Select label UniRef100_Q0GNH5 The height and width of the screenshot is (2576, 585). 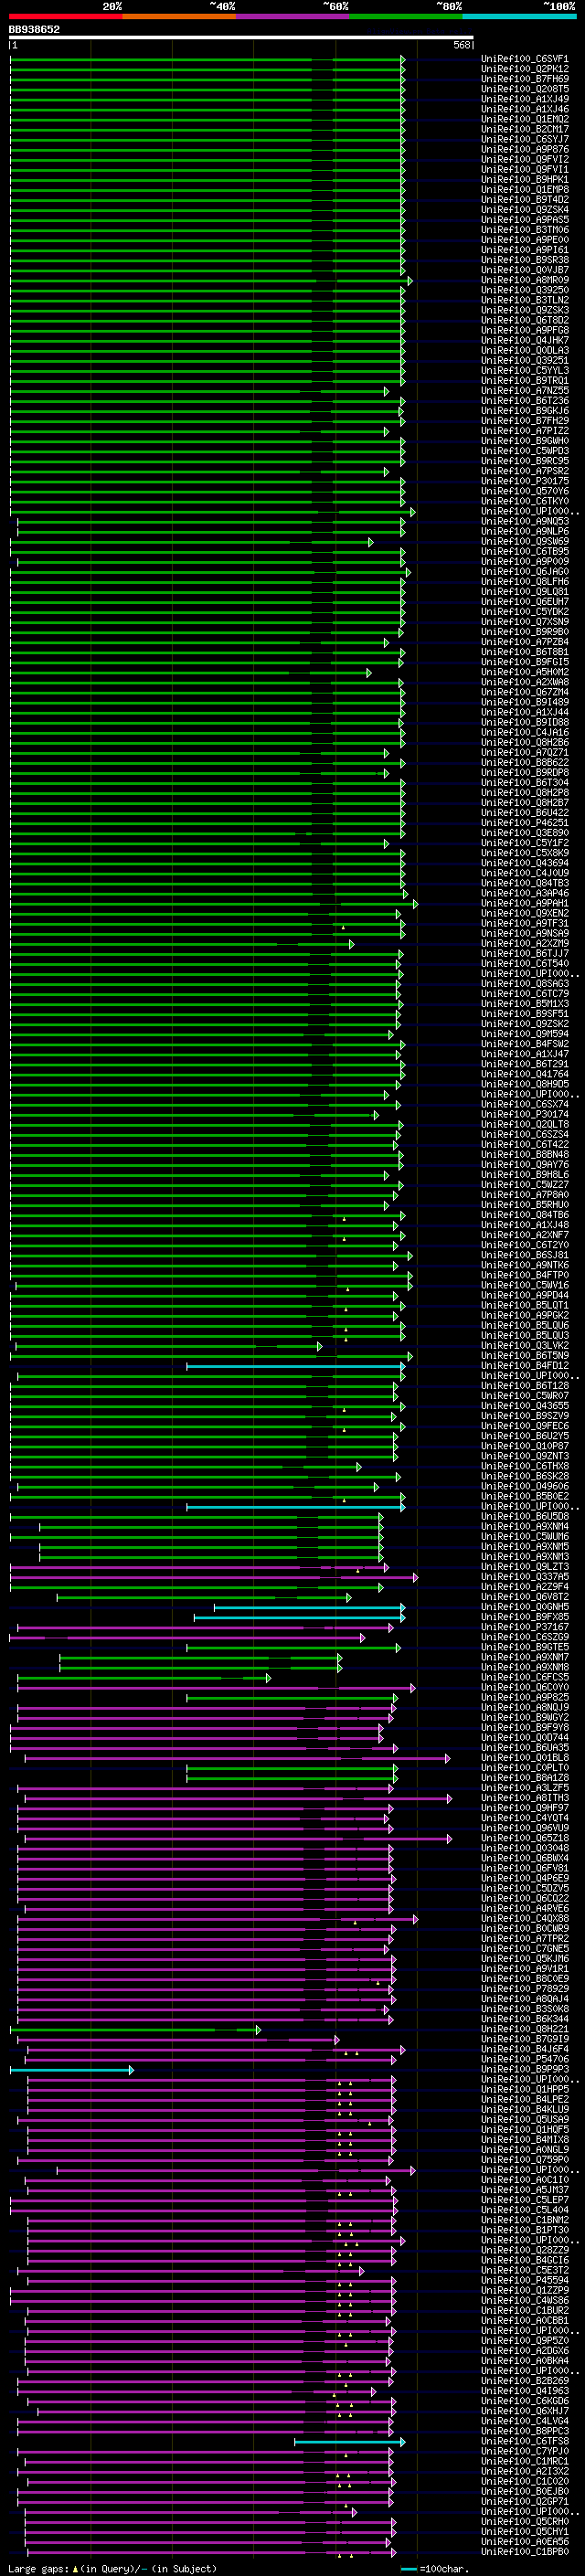525,1607
